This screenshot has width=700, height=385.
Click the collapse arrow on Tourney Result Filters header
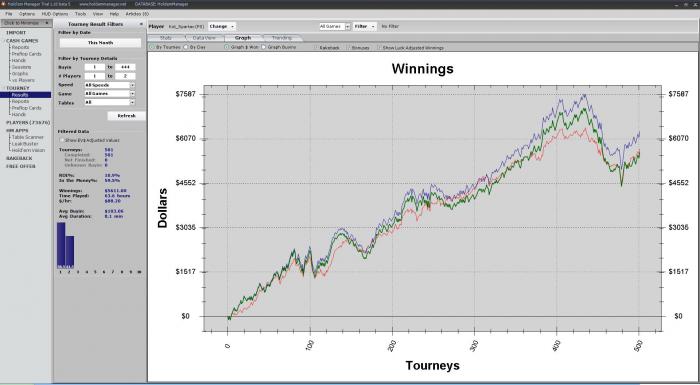coord(142,24)
